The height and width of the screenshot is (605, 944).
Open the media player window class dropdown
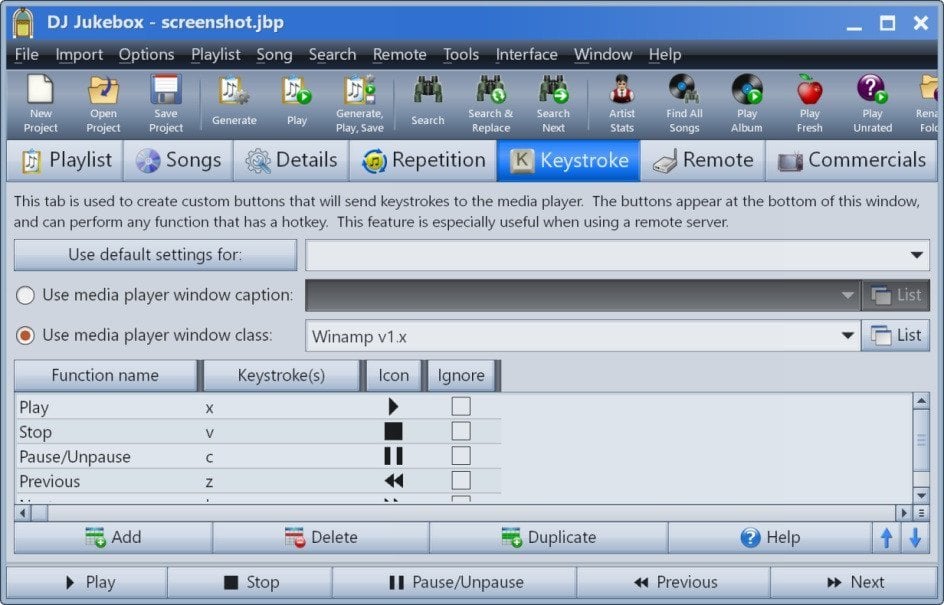(x=845, y=335)
